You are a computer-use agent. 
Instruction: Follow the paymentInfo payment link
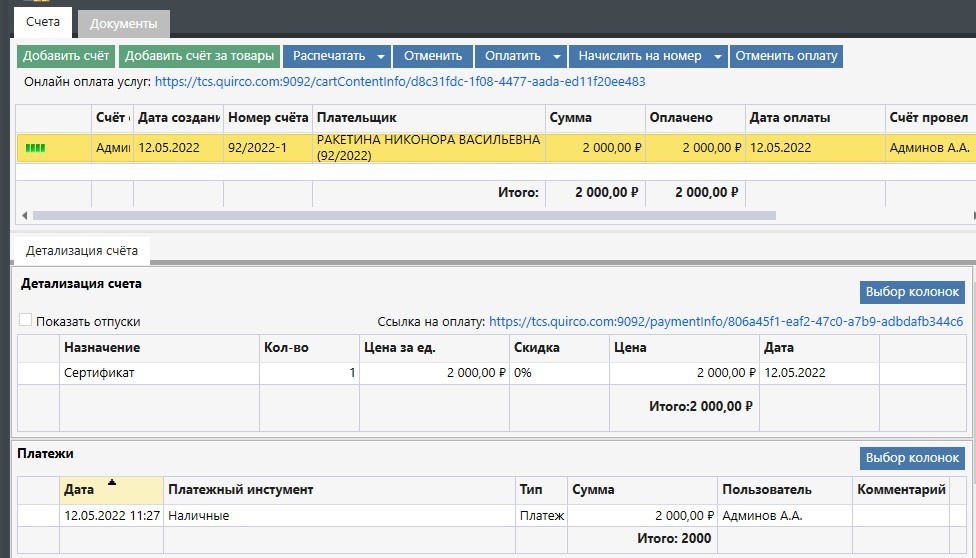(726, 322)
